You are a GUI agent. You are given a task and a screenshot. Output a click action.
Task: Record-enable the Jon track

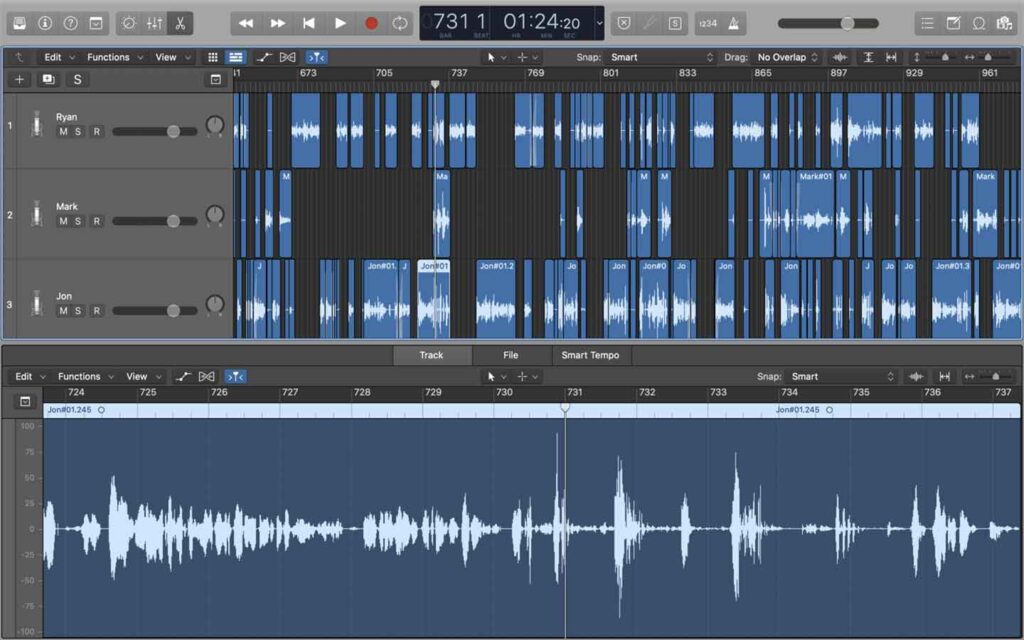pos(97,311)
